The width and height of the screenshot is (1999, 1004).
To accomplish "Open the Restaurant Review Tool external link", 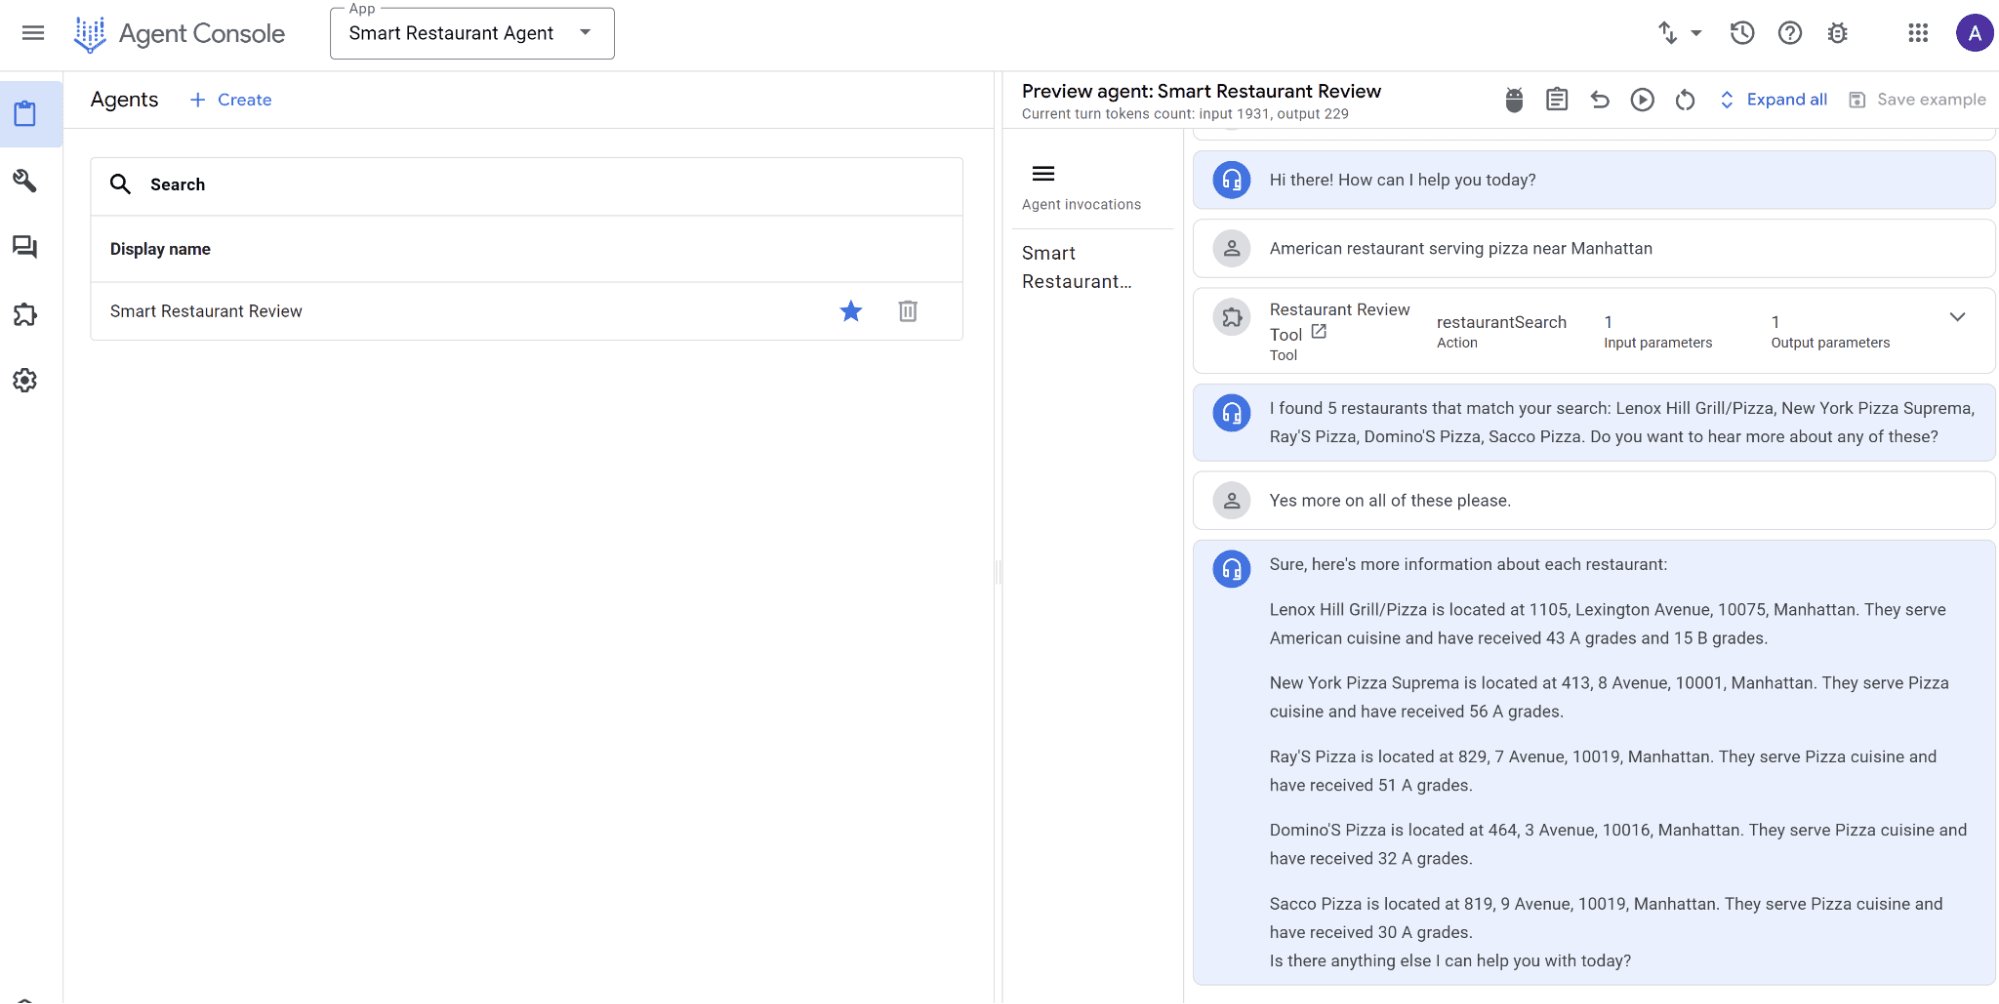I will (1319, 332).
